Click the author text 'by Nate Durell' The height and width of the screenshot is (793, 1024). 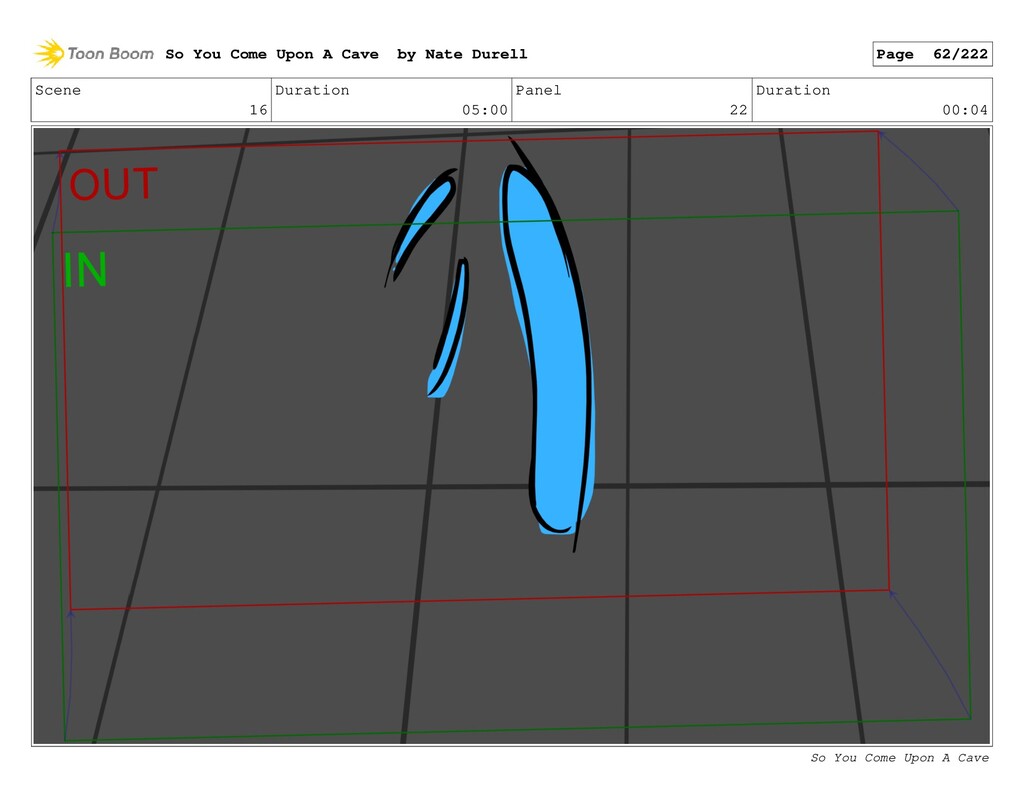tap(462, 54)
